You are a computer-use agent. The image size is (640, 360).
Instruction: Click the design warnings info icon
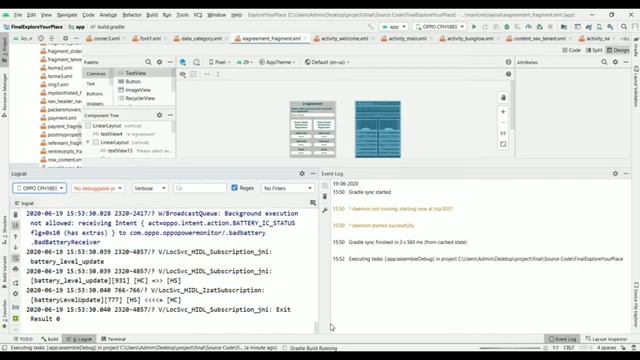(x=508, y=62)
